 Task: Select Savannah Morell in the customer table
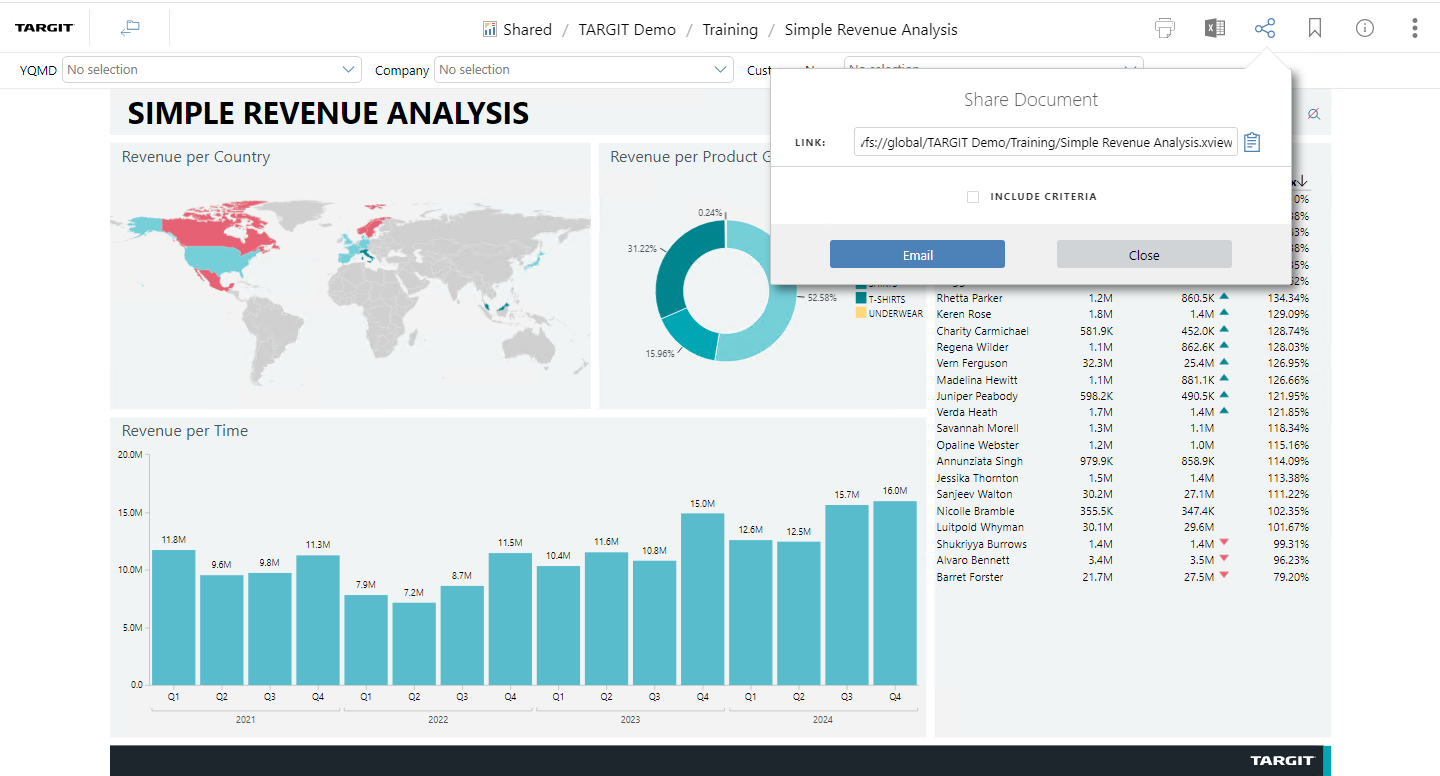[978, 428]
